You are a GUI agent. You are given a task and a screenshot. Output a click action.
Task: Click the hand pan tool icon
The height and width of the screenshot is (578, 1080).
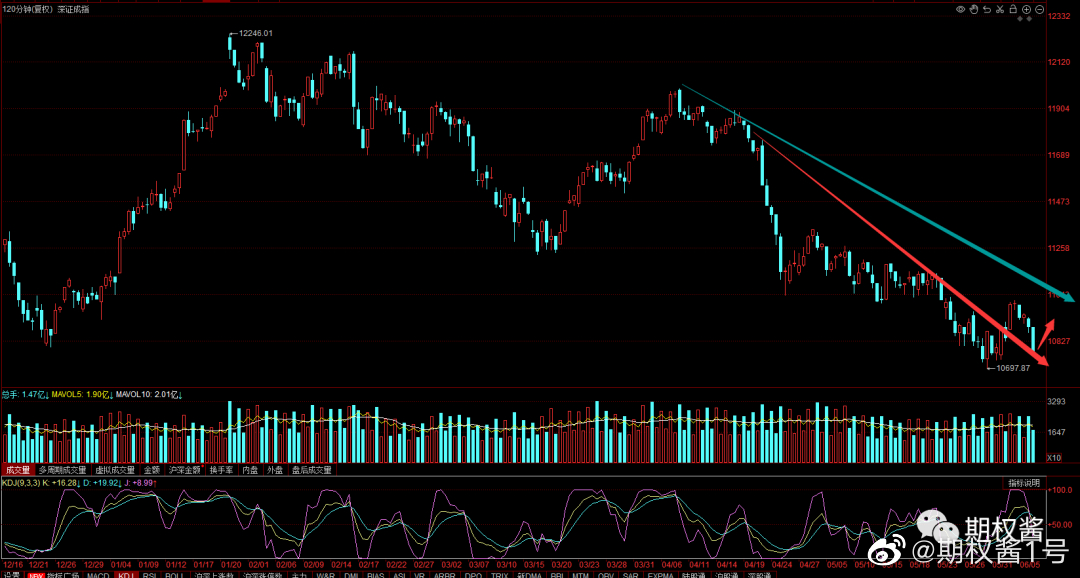(974, 9)
